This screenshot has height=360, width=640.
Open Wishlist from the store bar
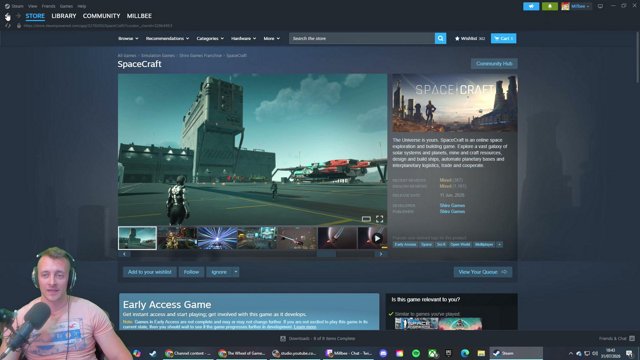[x=470, y=38]
